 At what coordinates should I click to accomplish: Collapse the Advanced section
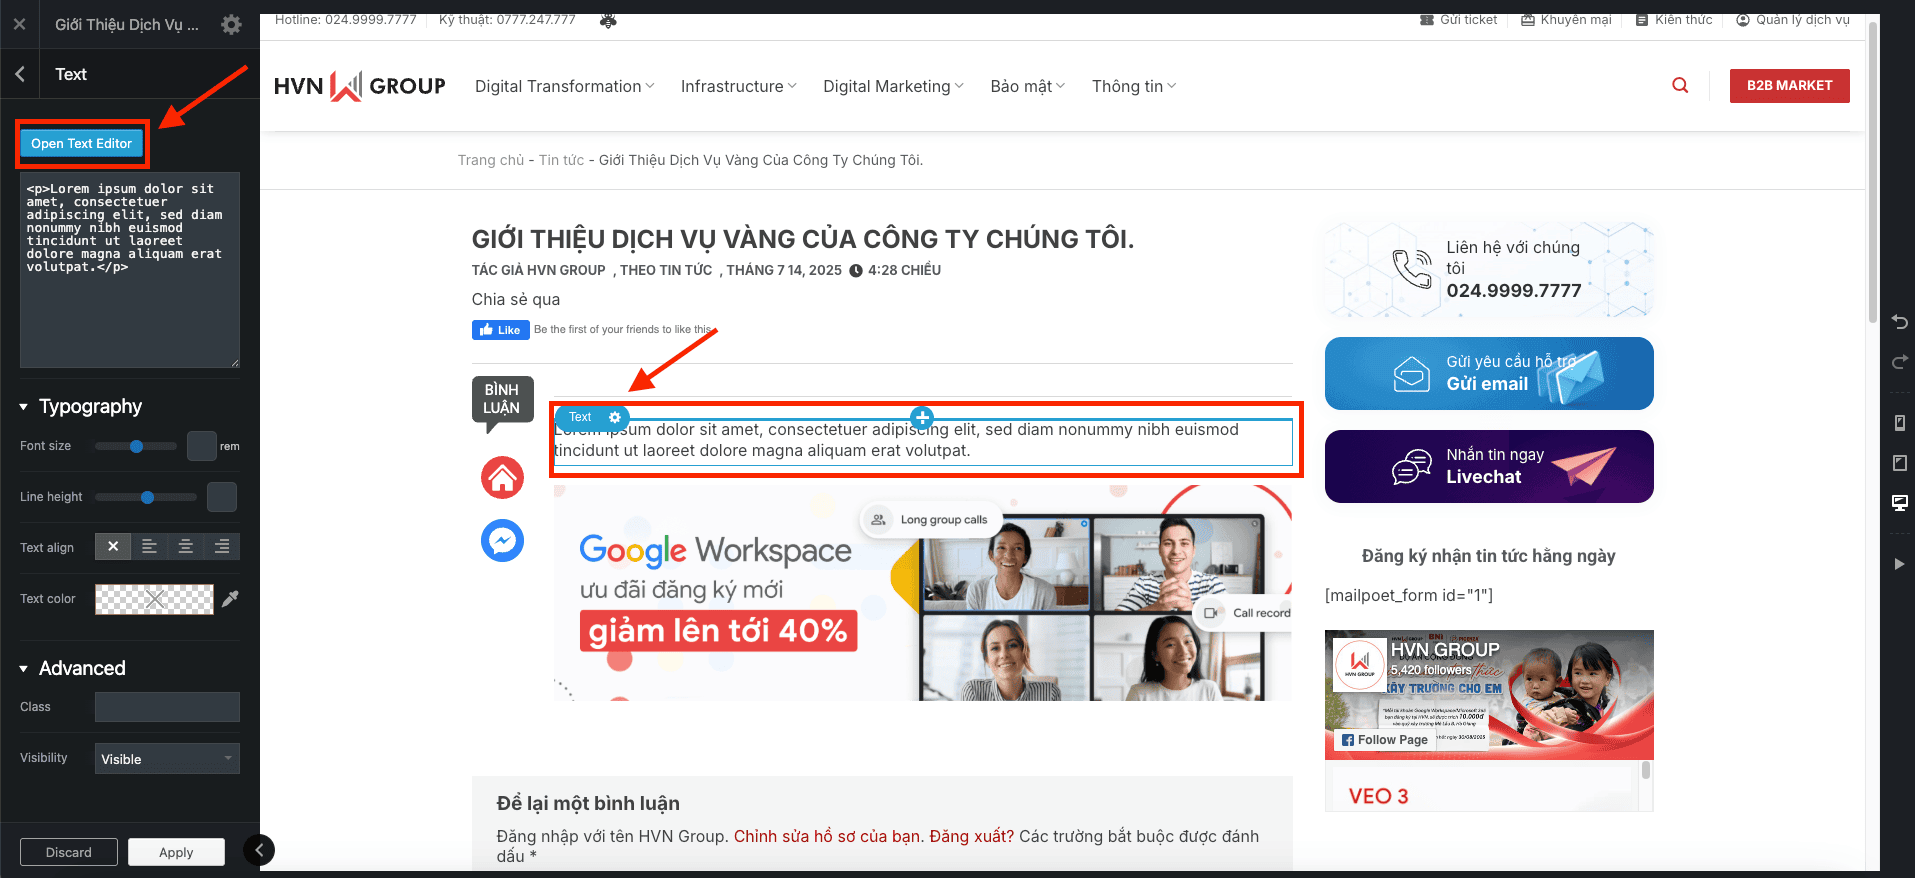(x=72, y=668)
